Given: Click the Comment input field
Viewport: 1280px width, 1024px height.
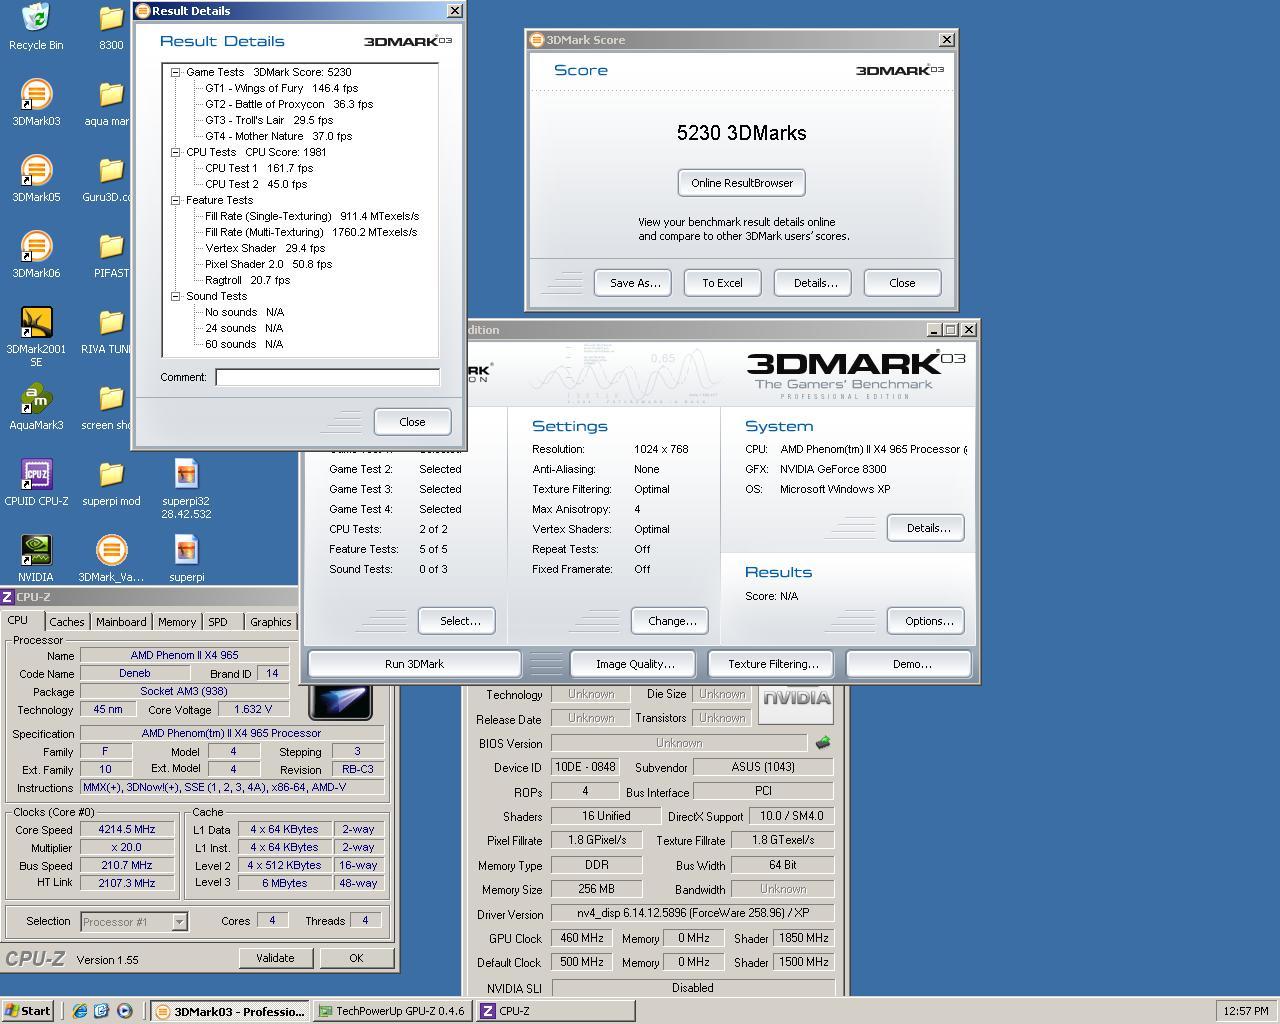Looking at the screenshot, I should click(327, 377).
